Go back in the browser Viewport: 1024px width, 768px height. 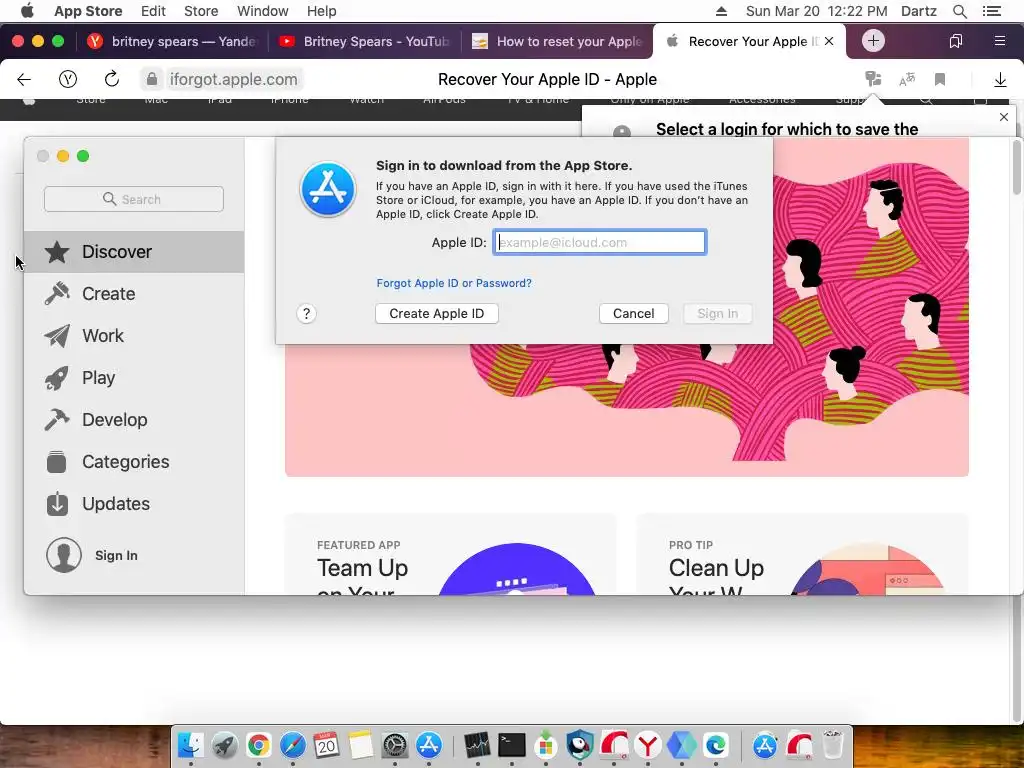[24, 80]
